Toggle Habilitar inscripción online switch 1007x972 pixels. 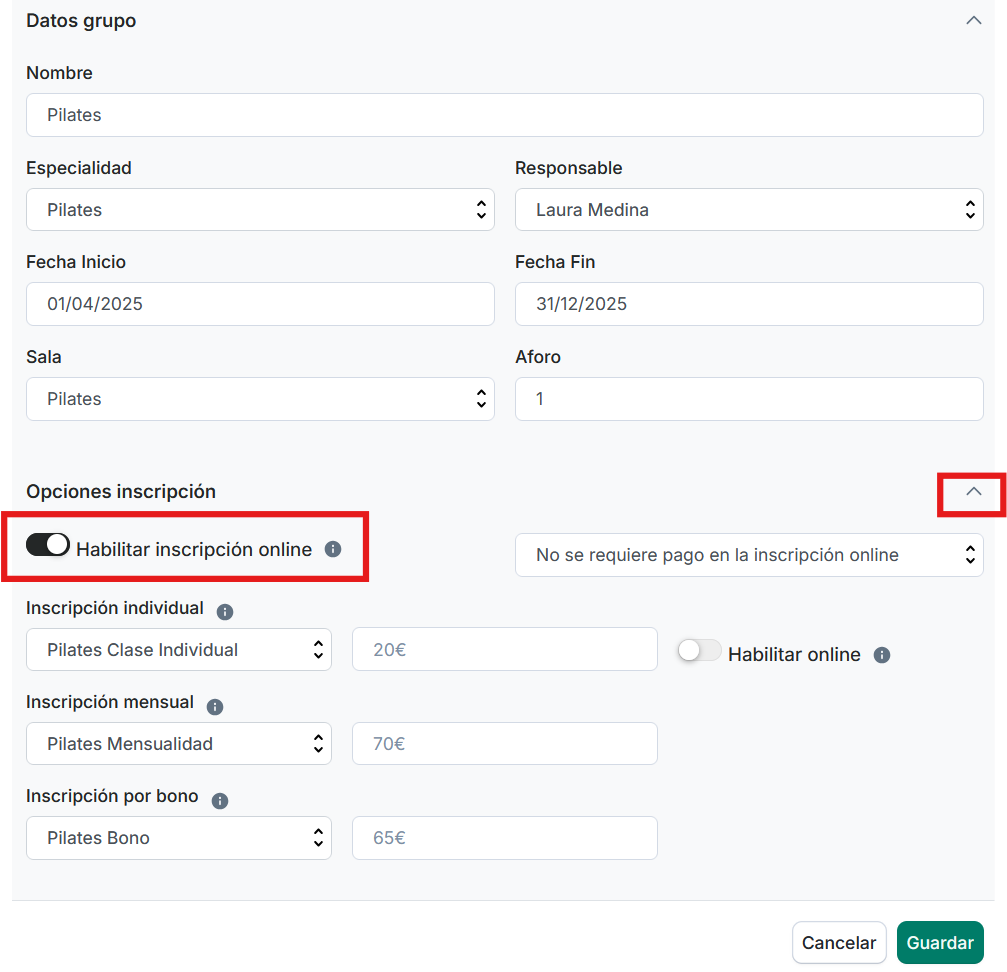tap(48, 545)
